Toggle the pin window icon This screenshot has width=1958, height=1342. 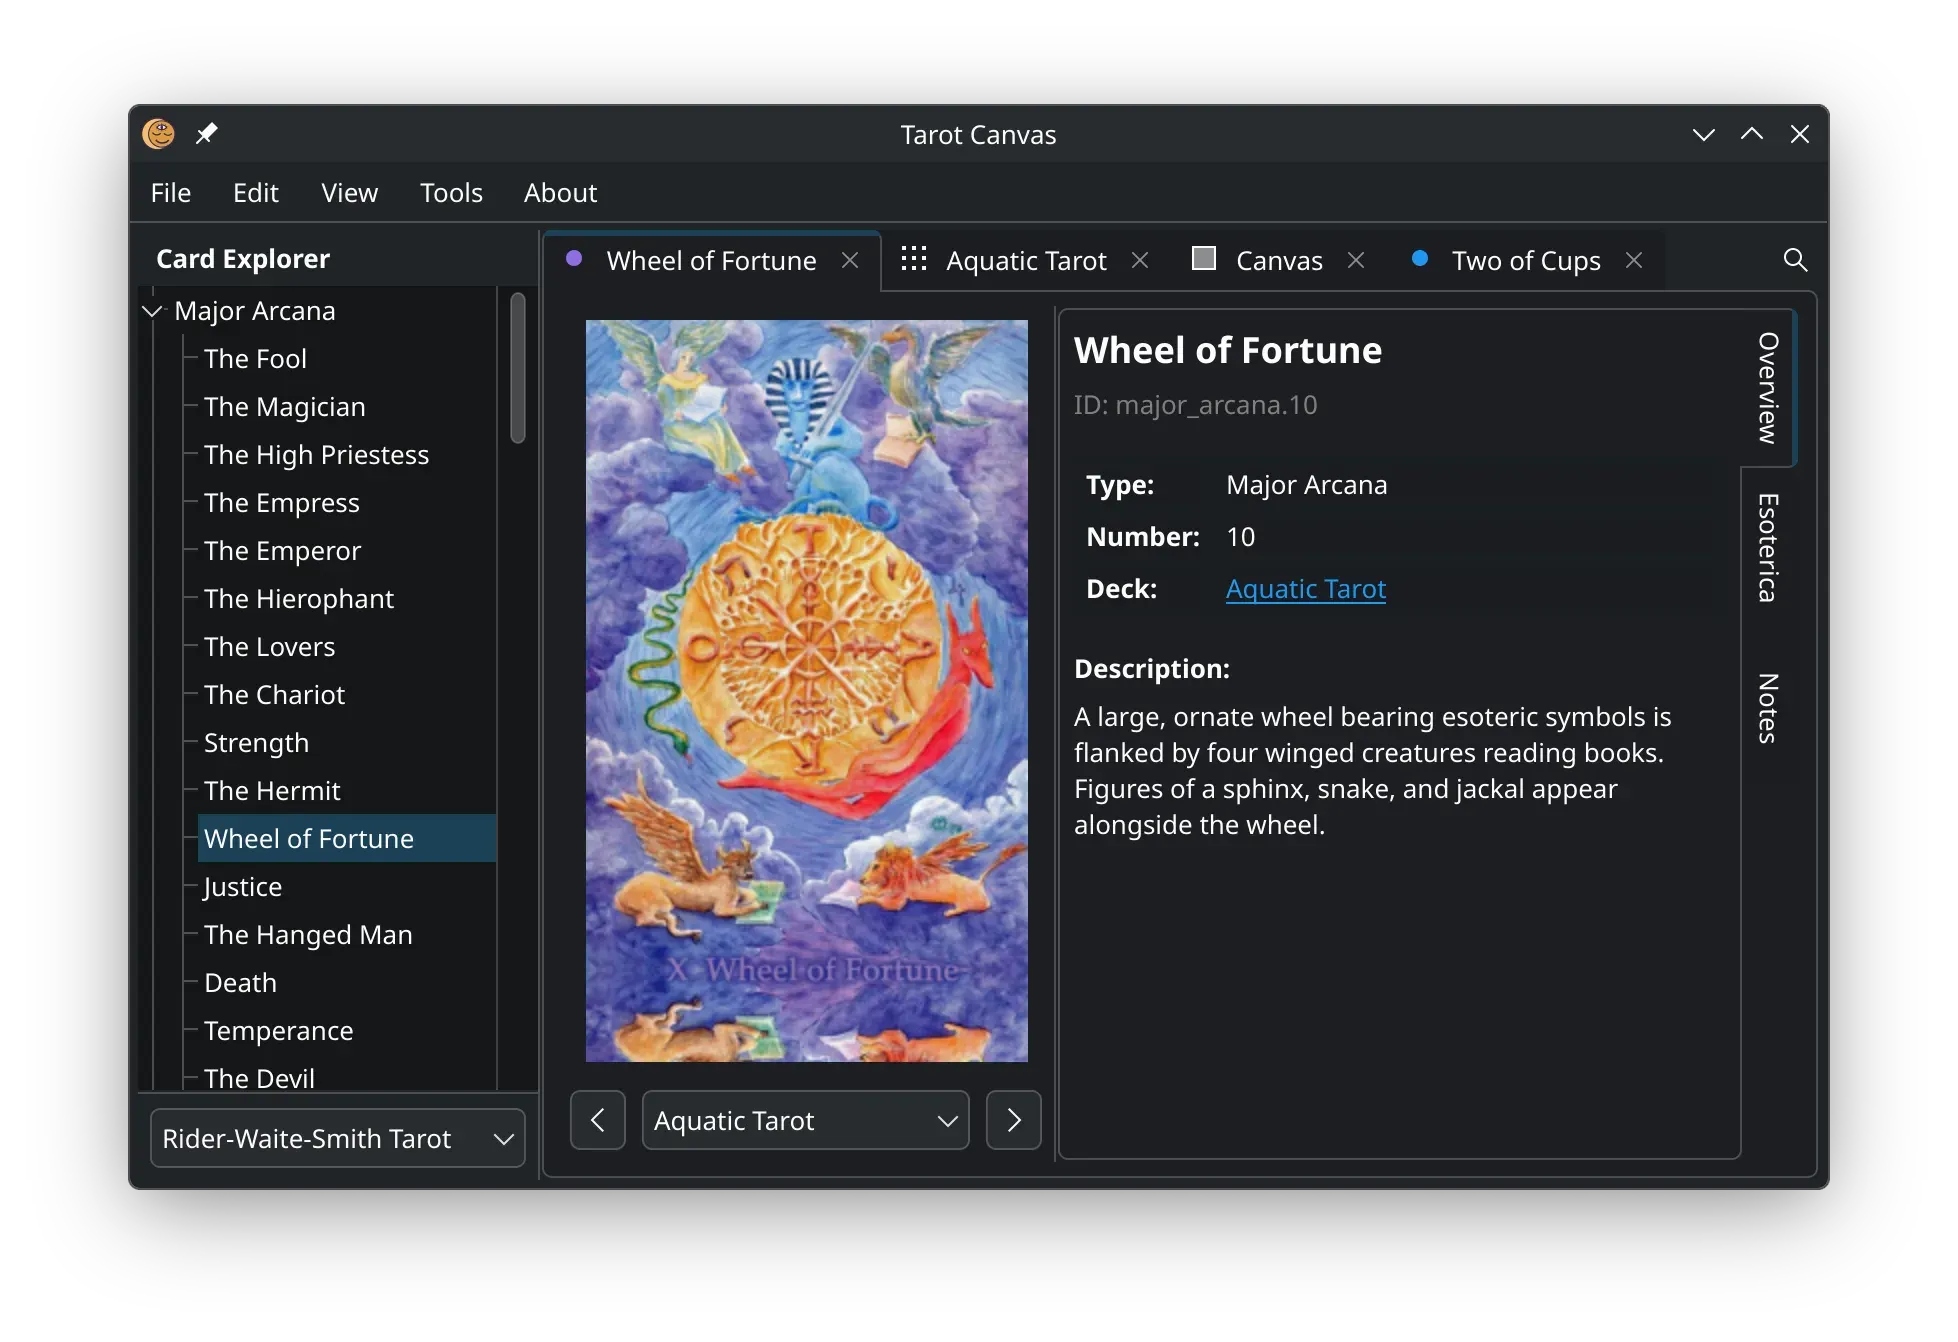click(206, 134)
